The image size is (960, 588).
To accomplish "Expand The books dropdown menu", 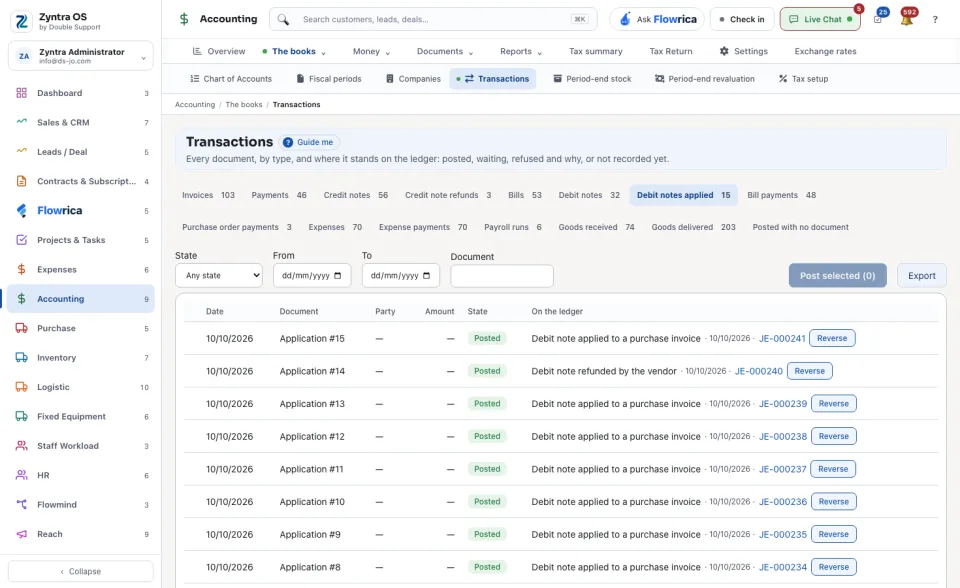I will (294, 51).
